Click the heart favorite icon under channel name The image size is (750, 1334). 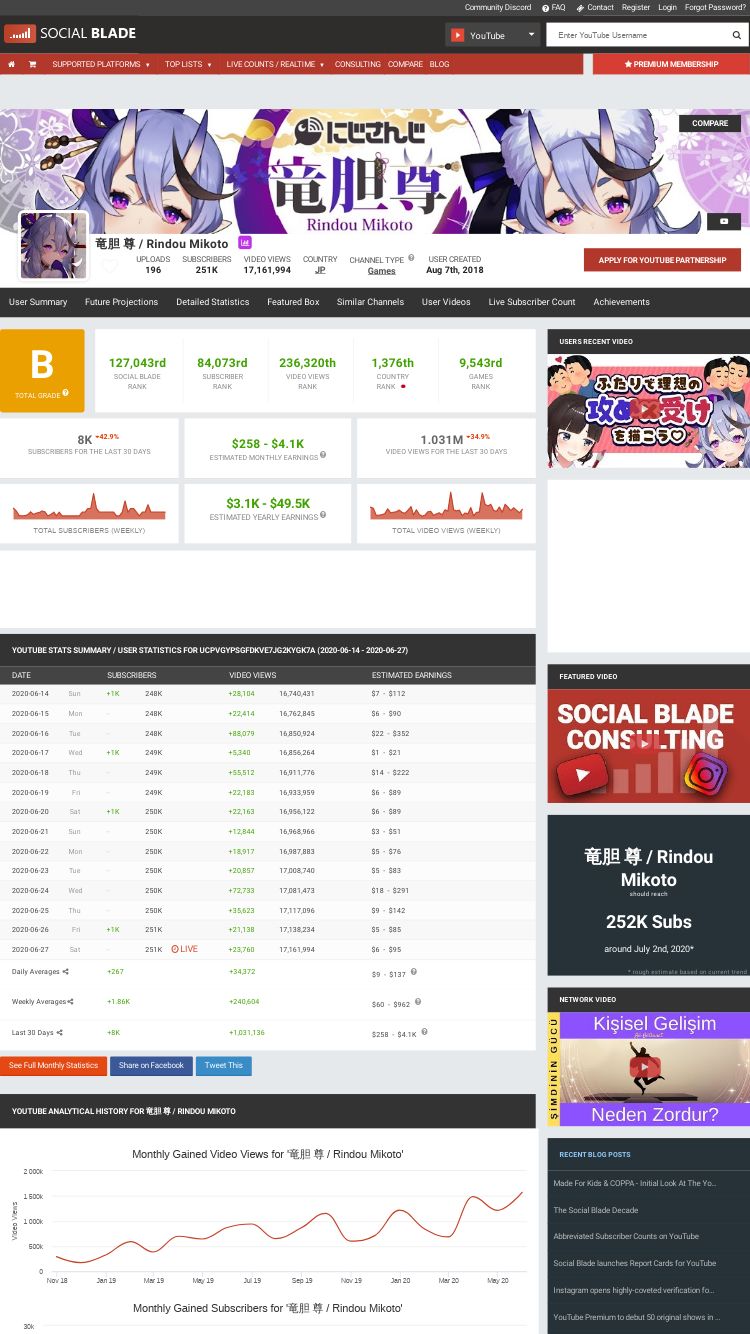click(x=110, y=267)
